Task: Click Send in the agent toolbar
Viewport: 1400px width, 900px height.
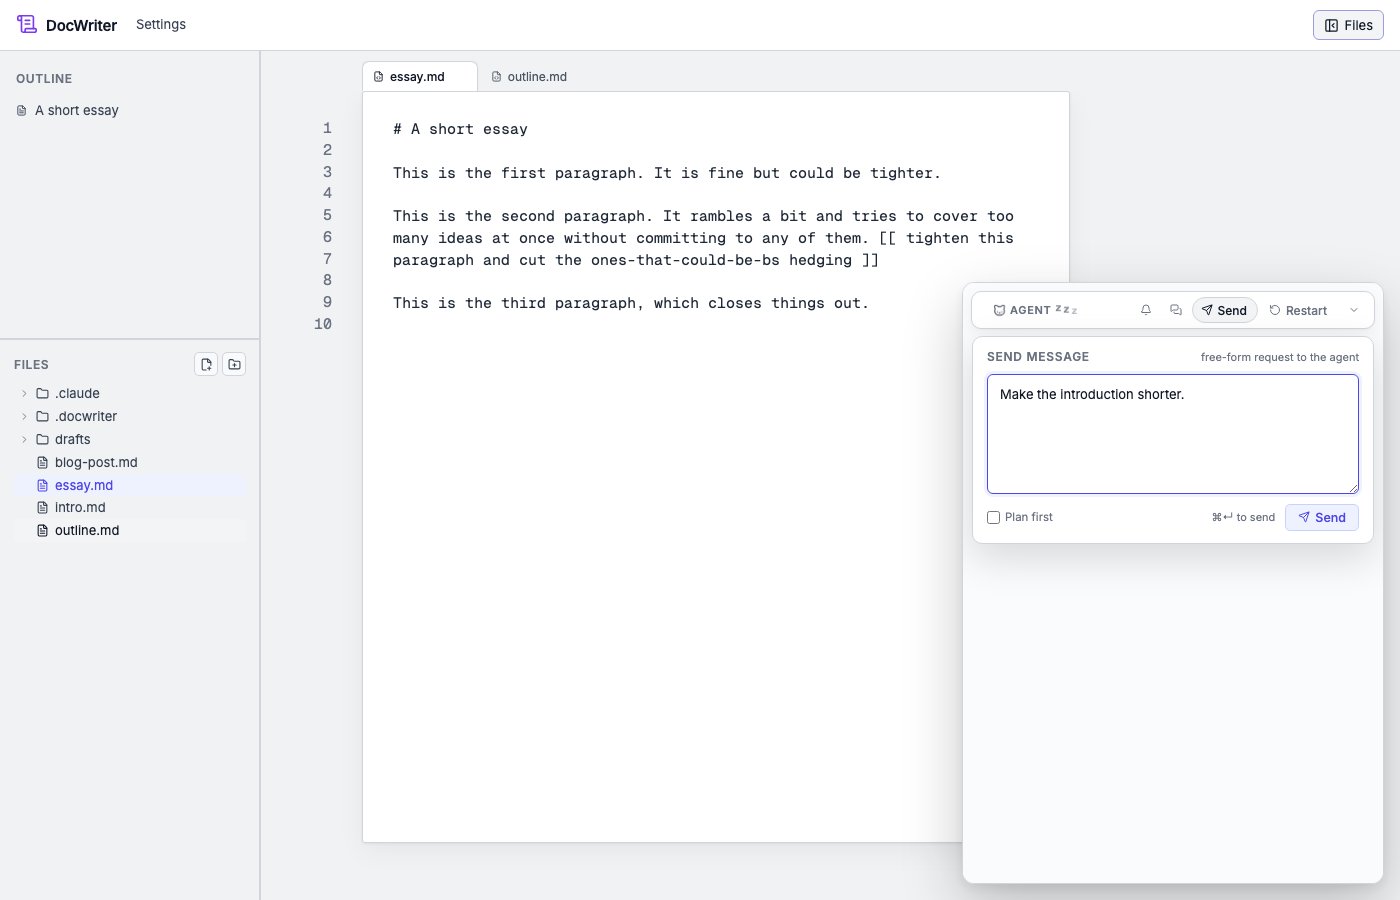Action: pyautogui.click(x=1224, y=310)
